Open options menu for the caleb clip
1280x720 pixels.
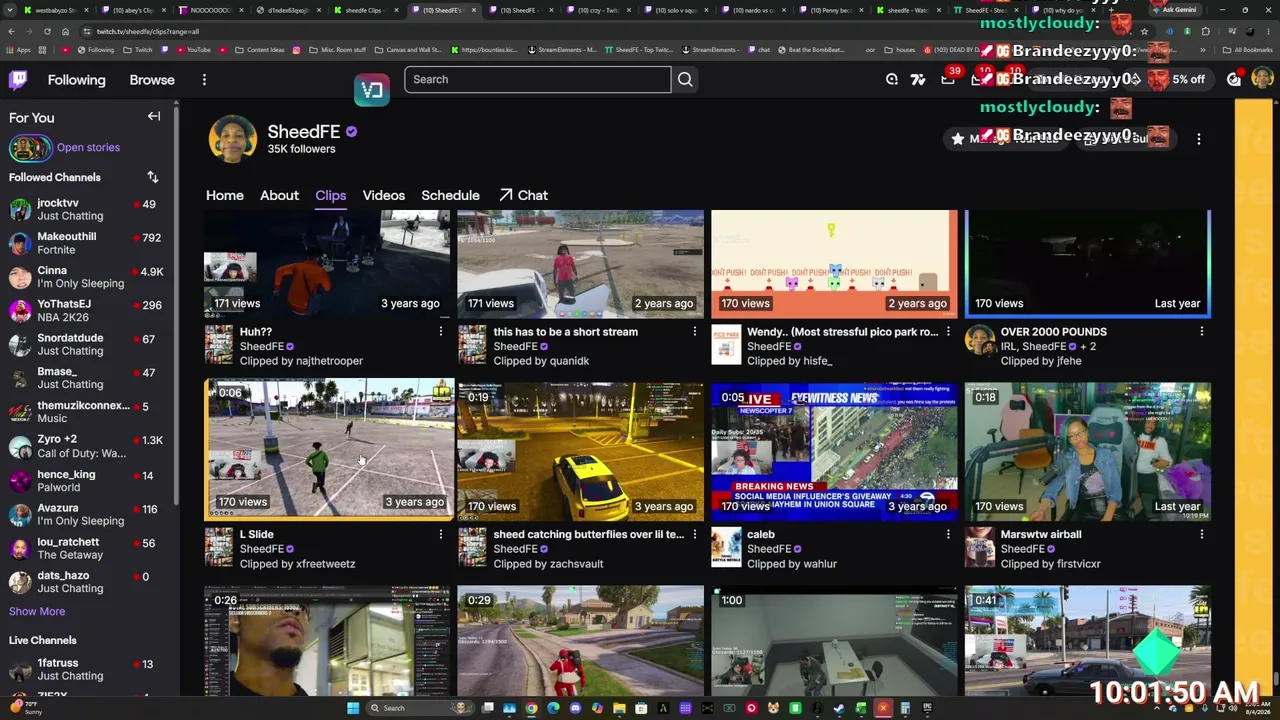948,535
